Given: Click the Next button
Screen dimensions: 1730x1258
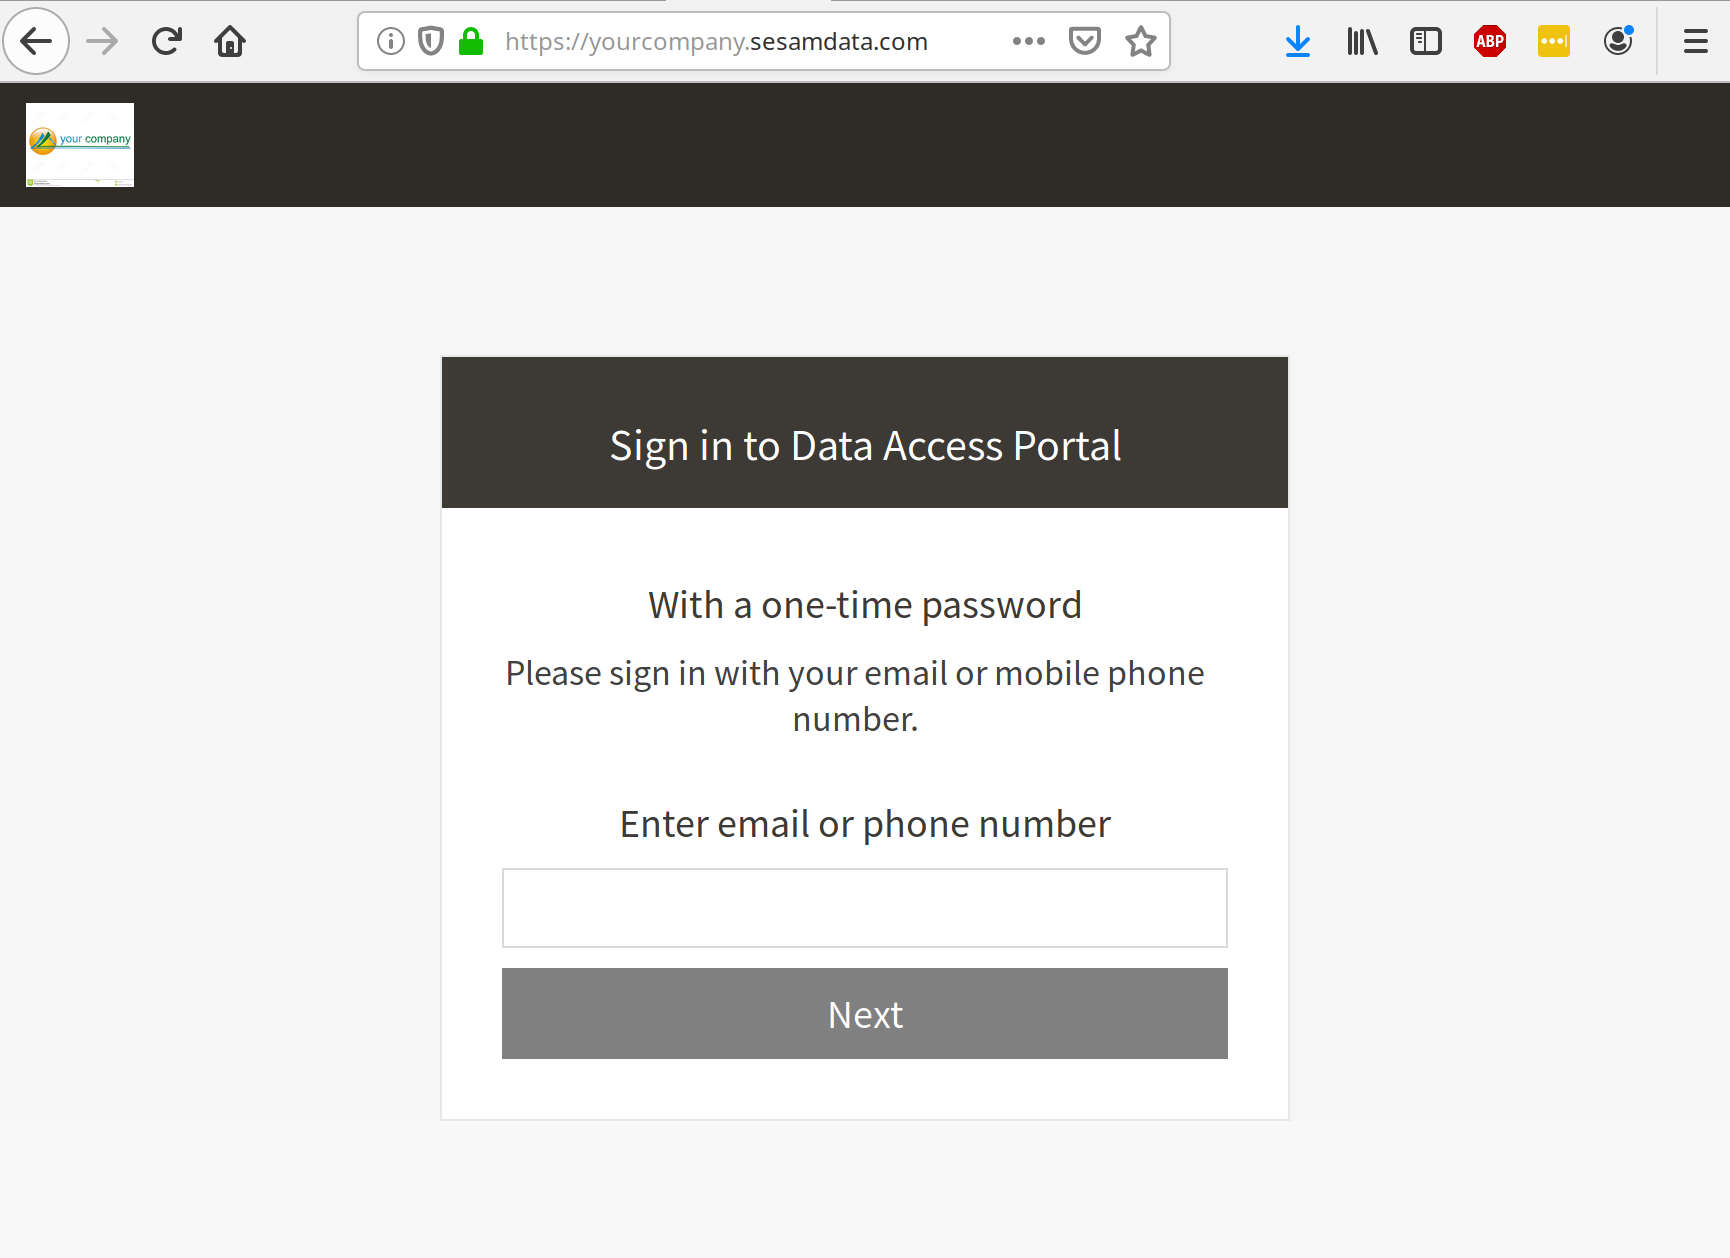Looking at the screenshot, I should tap(865, 1013).
